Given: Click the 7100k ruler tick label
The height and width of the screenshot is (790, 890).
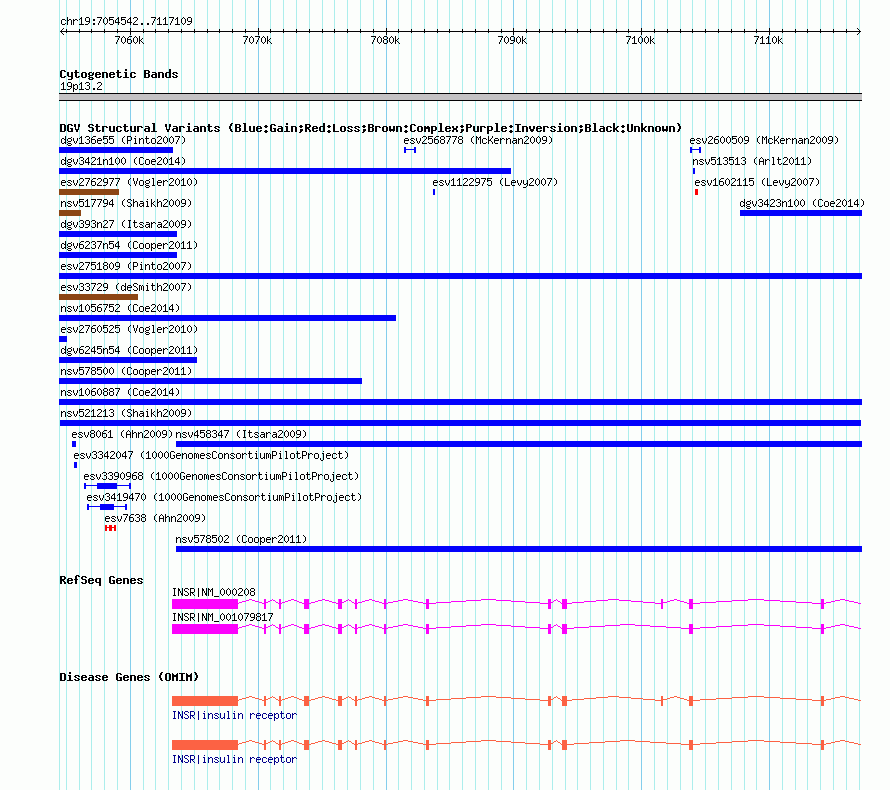Looking at the screenshot, I should 640,40.
